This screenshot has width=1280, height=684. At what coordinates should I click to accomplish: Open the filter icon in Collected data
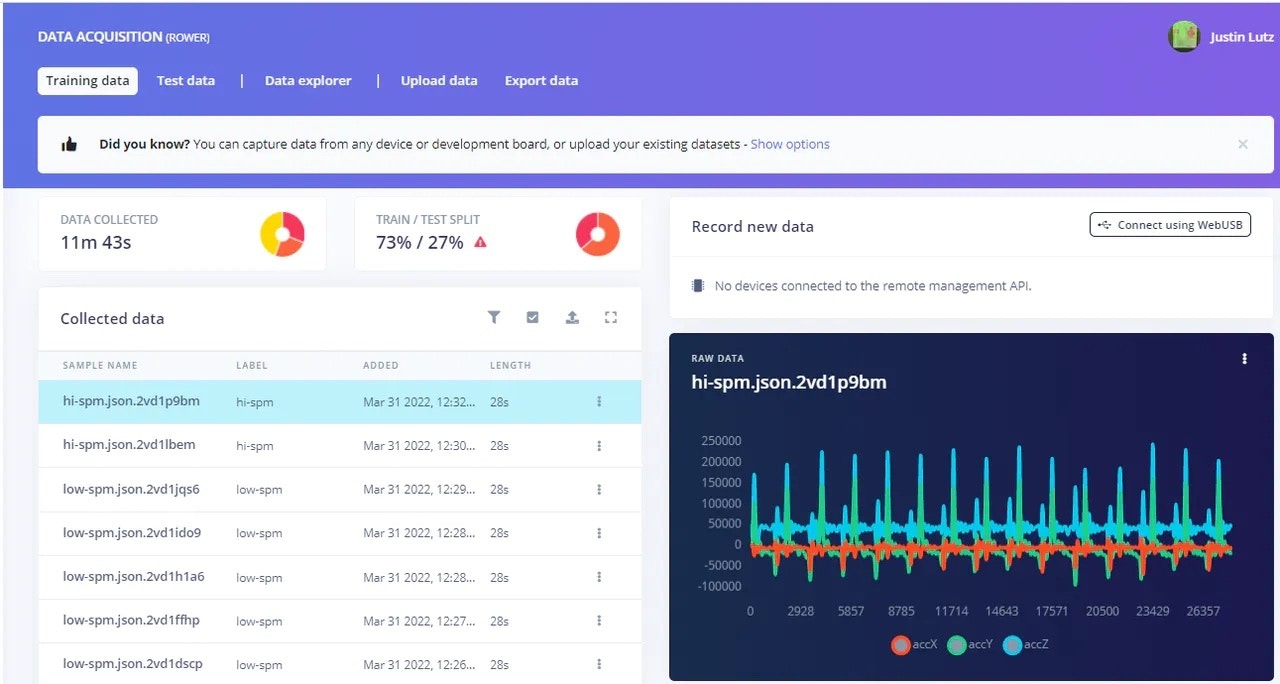494,317
